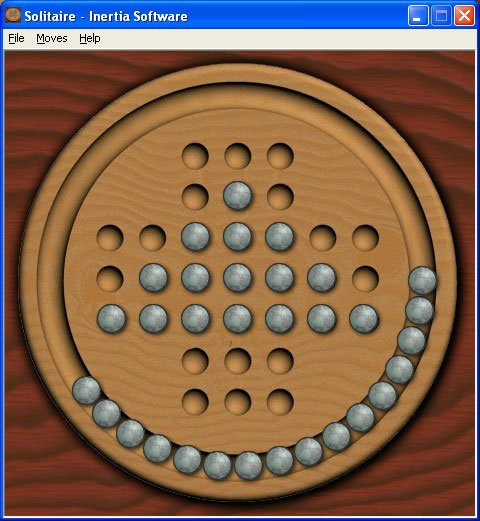Click the topmost captured marble in the right rim
Viewport: 480px width, 521px height.
pyautogui.click(x=422, y=280)
